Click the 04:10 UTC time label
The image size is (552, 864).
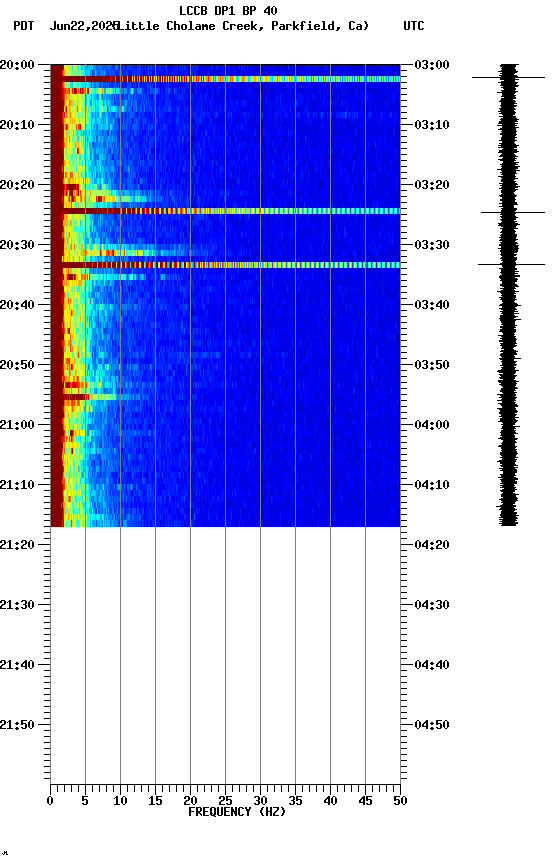(x=432, y=485)
